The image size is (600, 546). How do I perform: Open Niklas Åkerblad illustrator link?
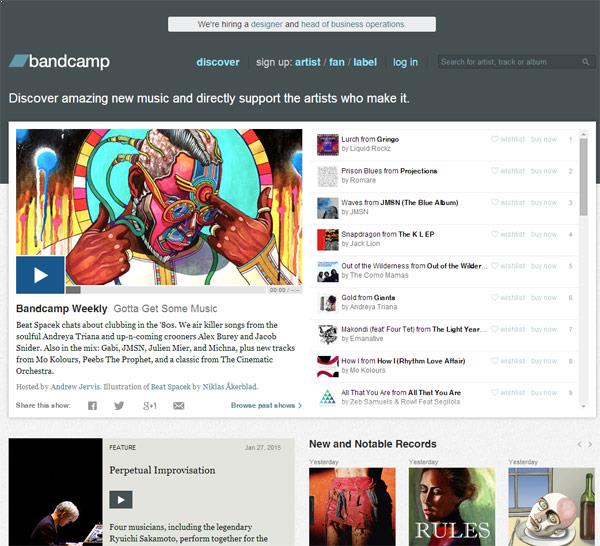pyautogui.click(x=230, y=386)
